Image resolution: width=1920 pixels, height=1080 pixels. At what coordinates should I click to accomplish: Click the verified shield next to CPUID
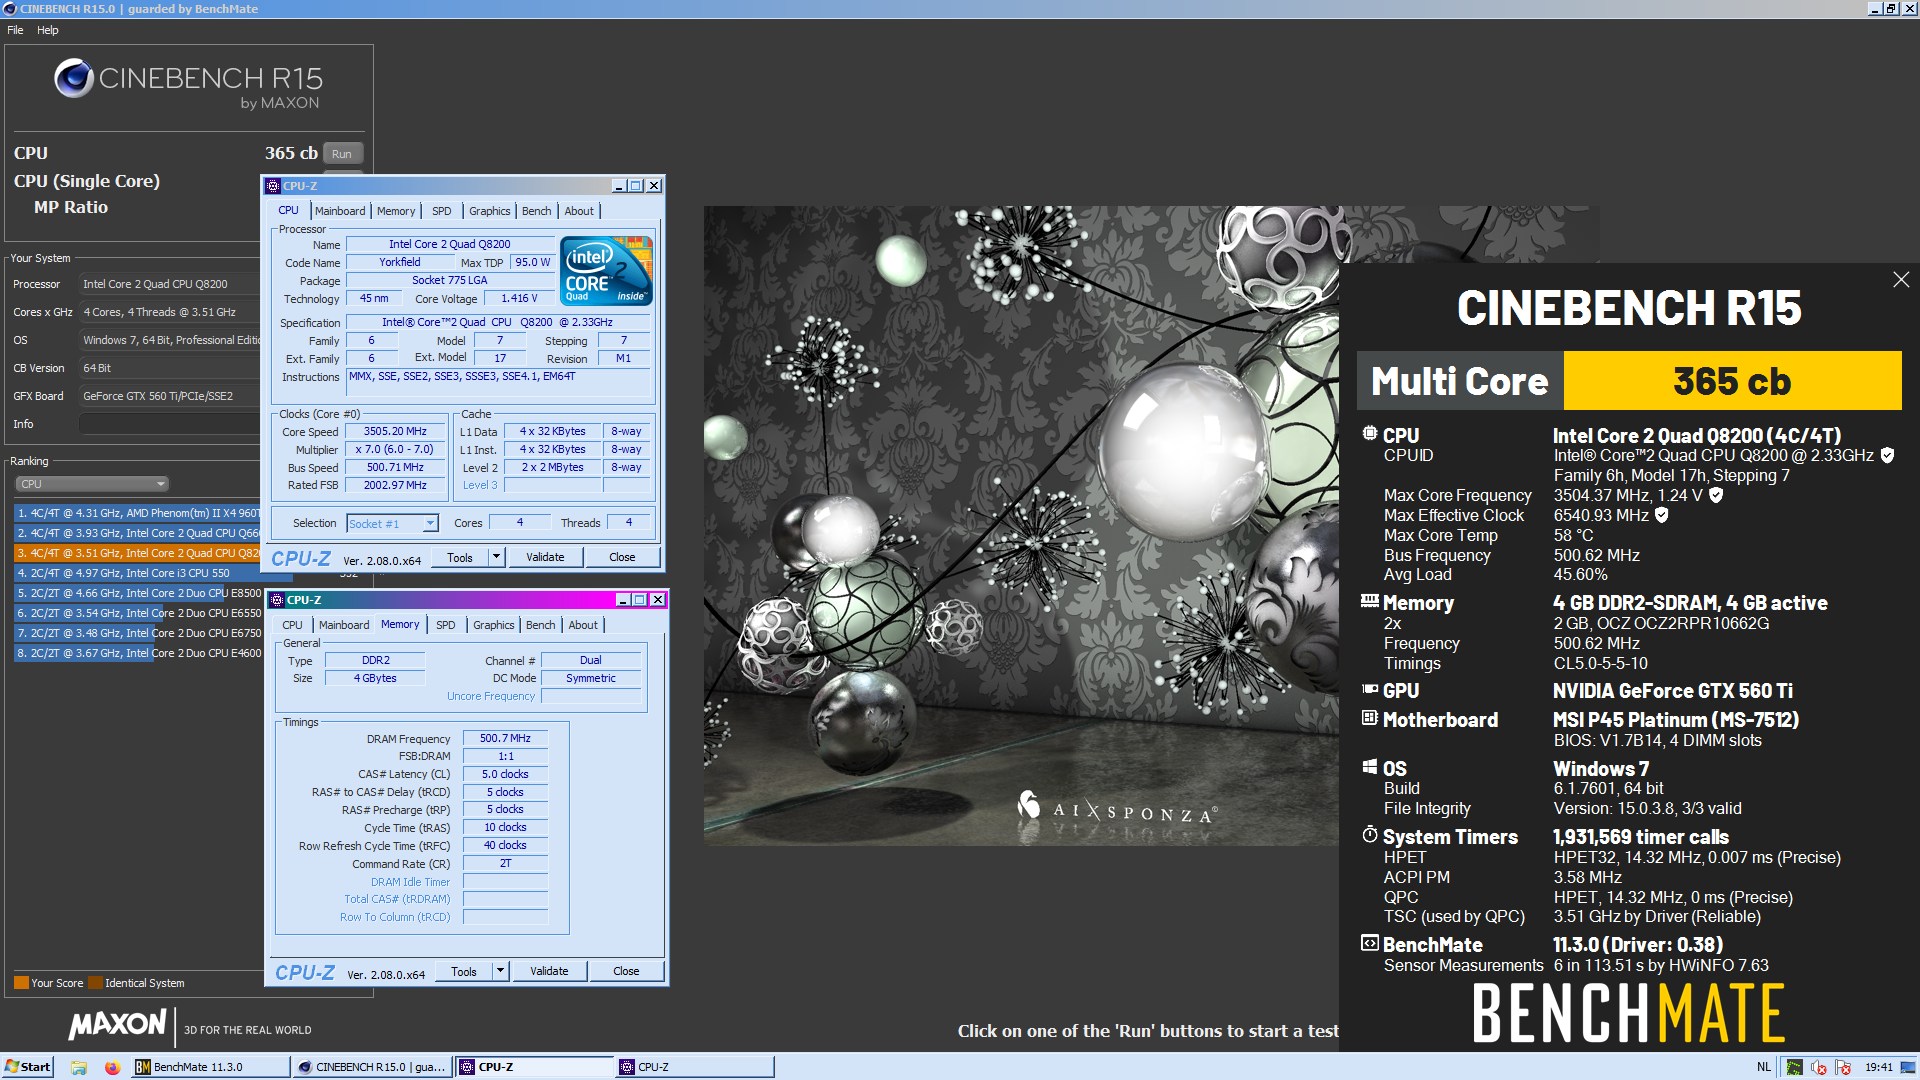[x=1887, y=455]
